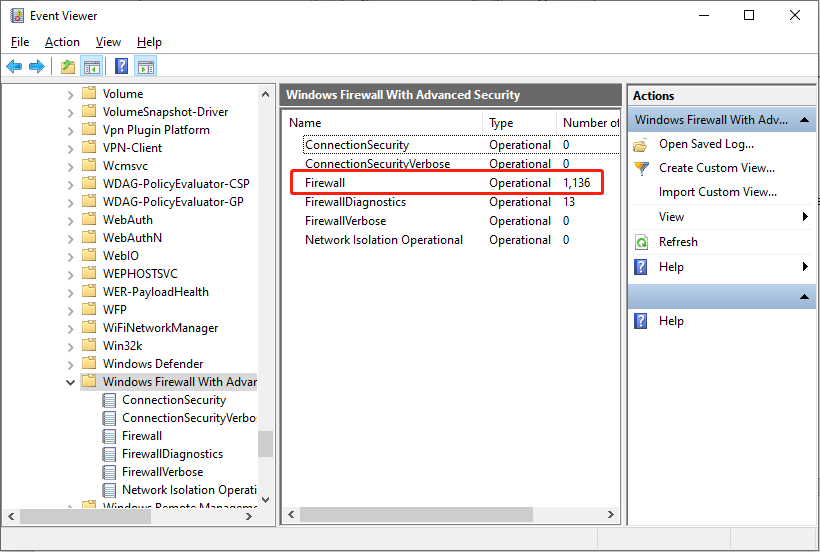Viewport: 820px width, 552px height.
Task: Open the View submenu arrow in Actions
Action: (805, 216)
